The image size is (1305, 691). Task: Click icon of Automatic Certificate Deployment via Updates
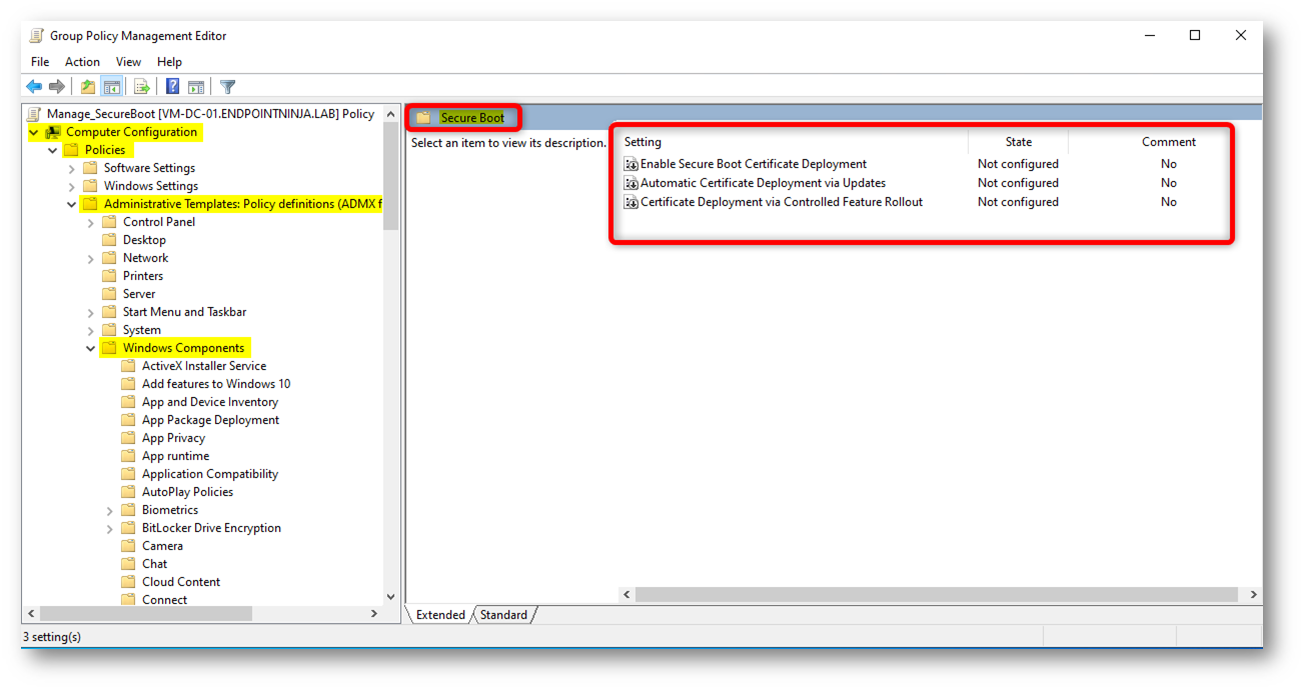(631, 183)
